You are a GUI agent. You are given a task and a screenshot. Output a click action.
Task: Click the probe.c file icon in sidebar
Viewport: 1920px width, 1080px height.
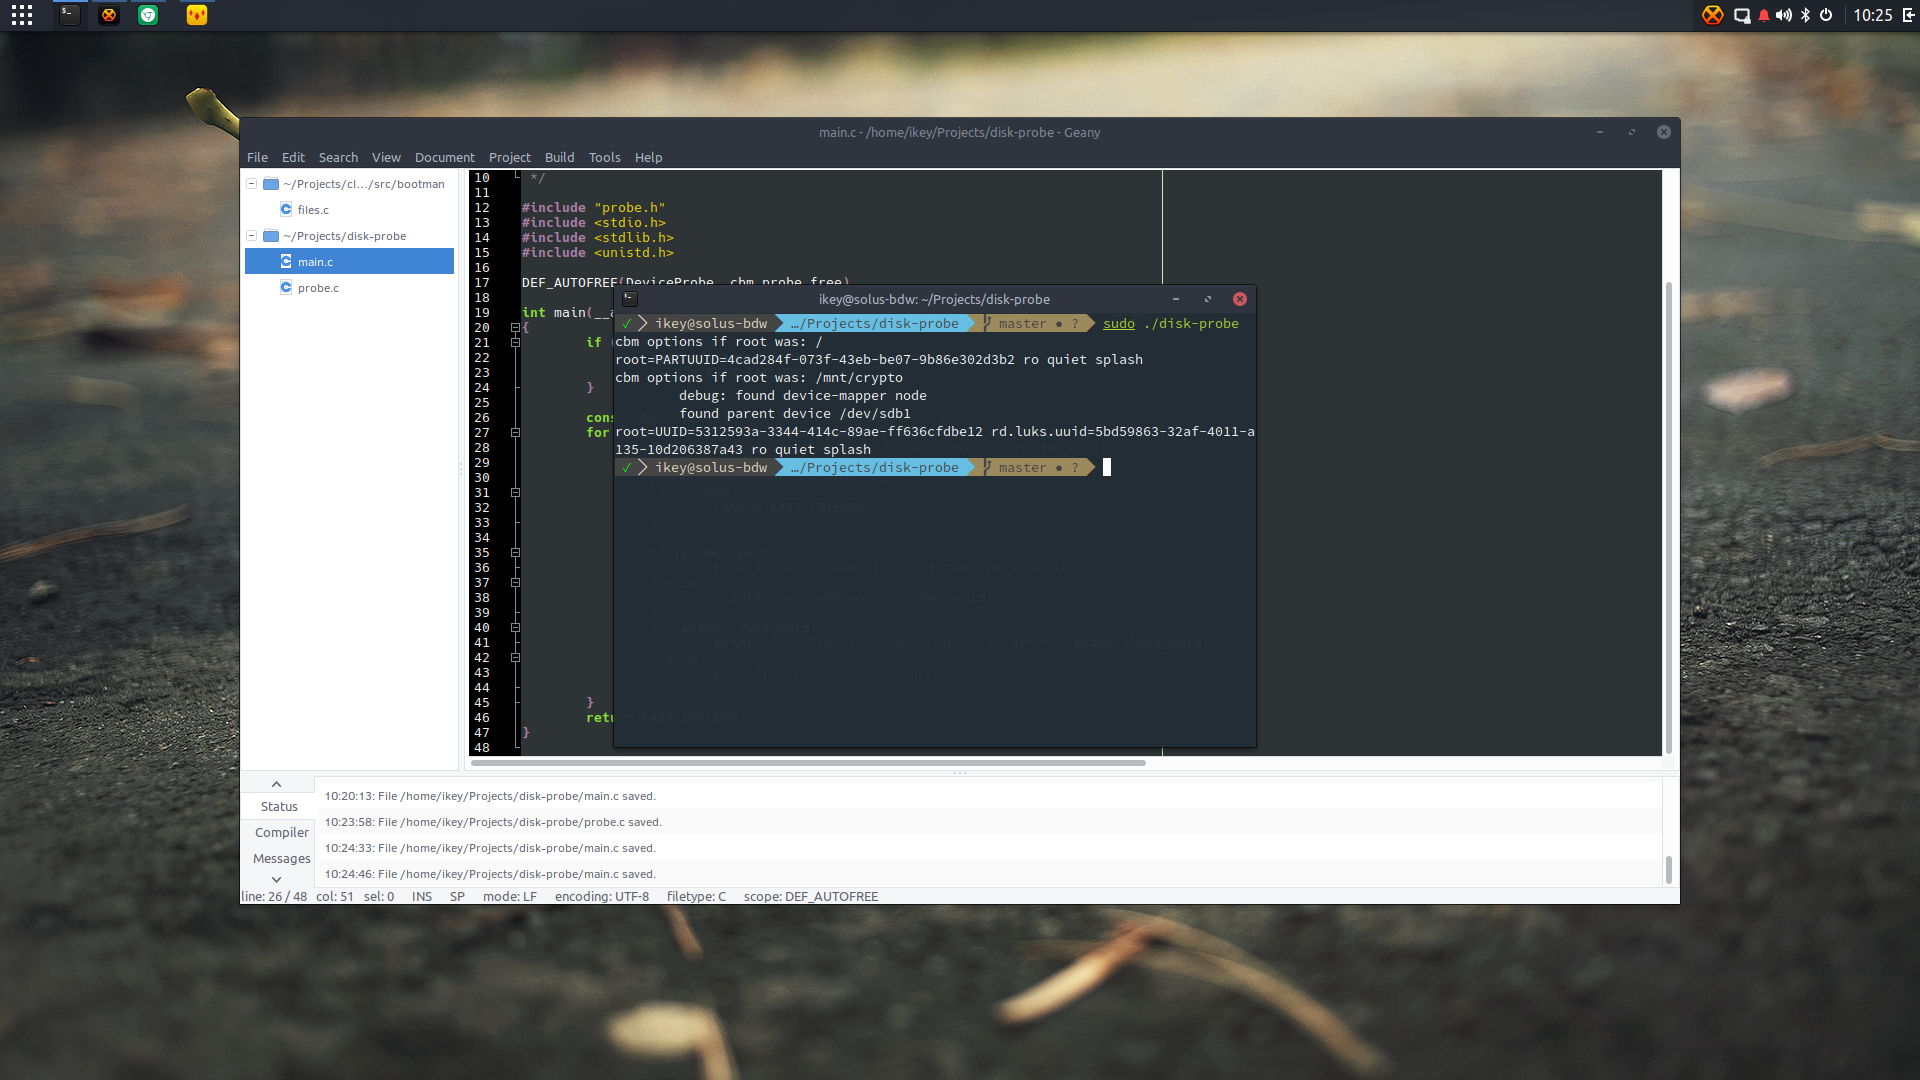[x=286, y=287]
